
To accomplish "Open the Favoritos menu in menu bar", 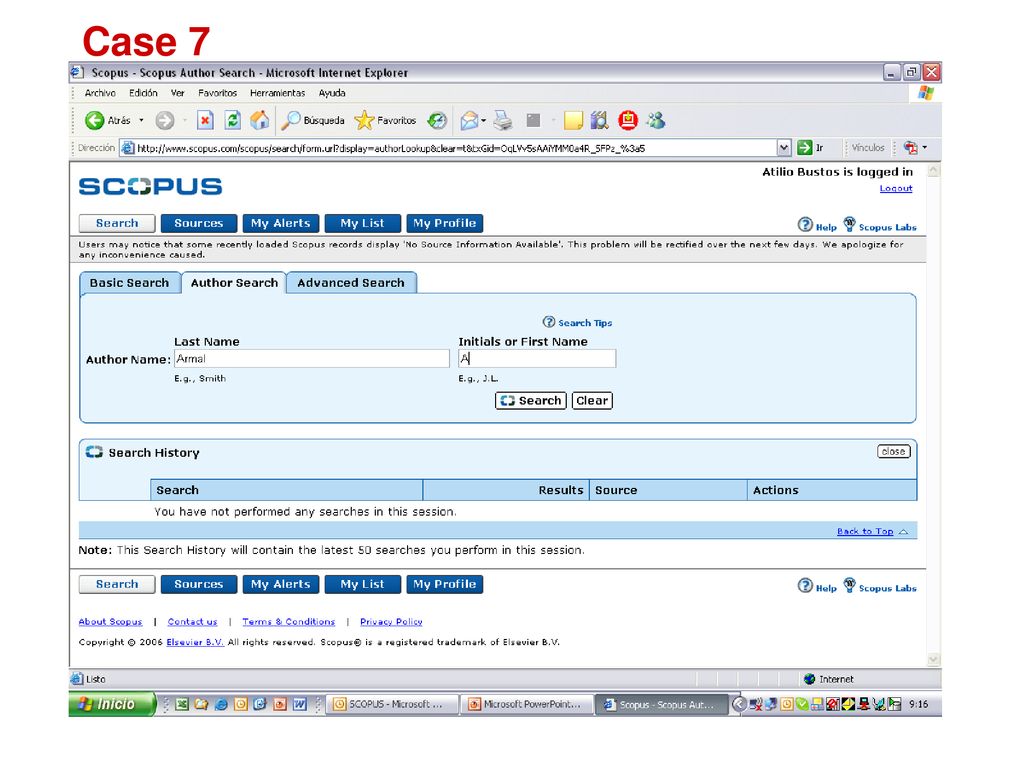I will click(x=217, y=93).
